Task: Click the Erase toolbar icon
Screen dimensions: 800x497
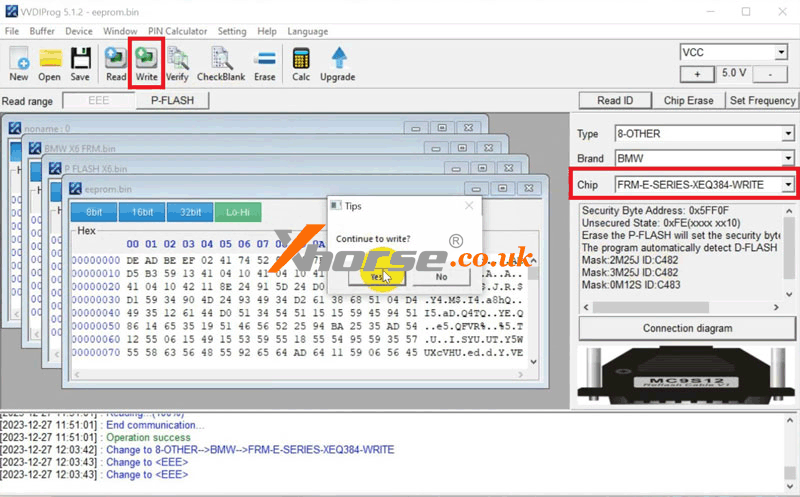Action: coord(265,63)
